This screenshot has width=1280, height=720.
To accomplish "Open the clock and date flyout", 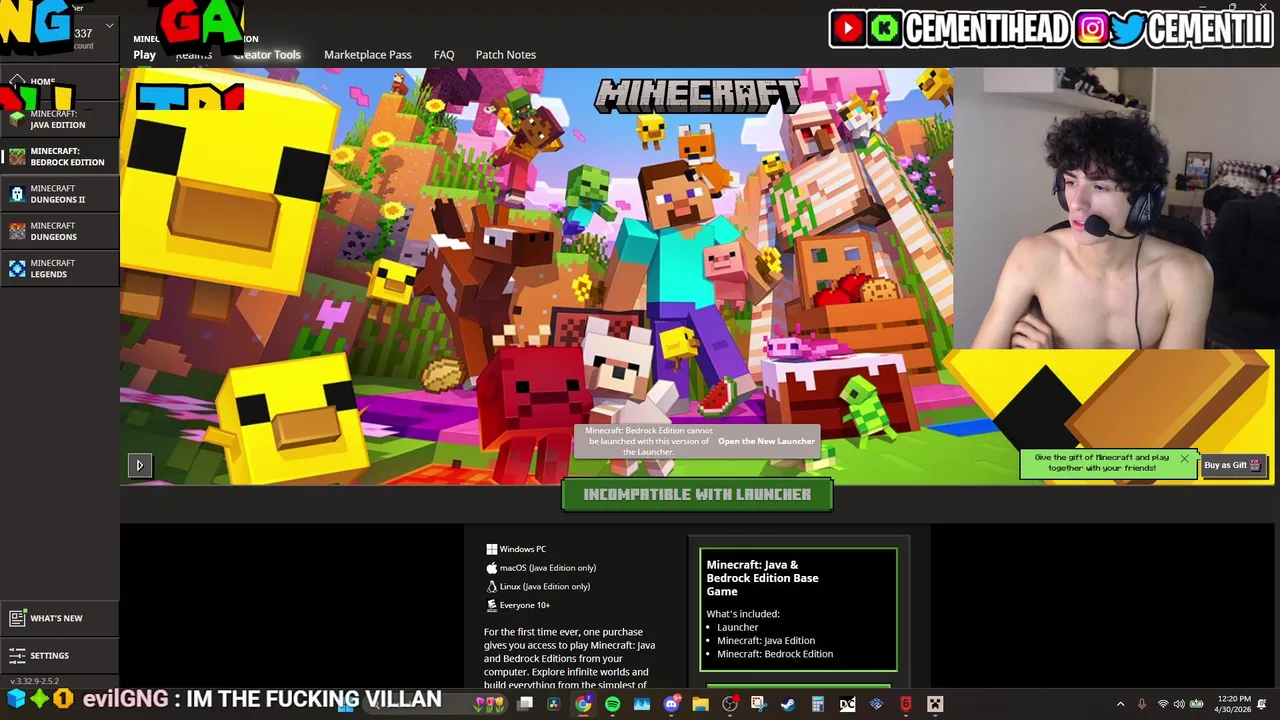I will tap(1233, 704).
